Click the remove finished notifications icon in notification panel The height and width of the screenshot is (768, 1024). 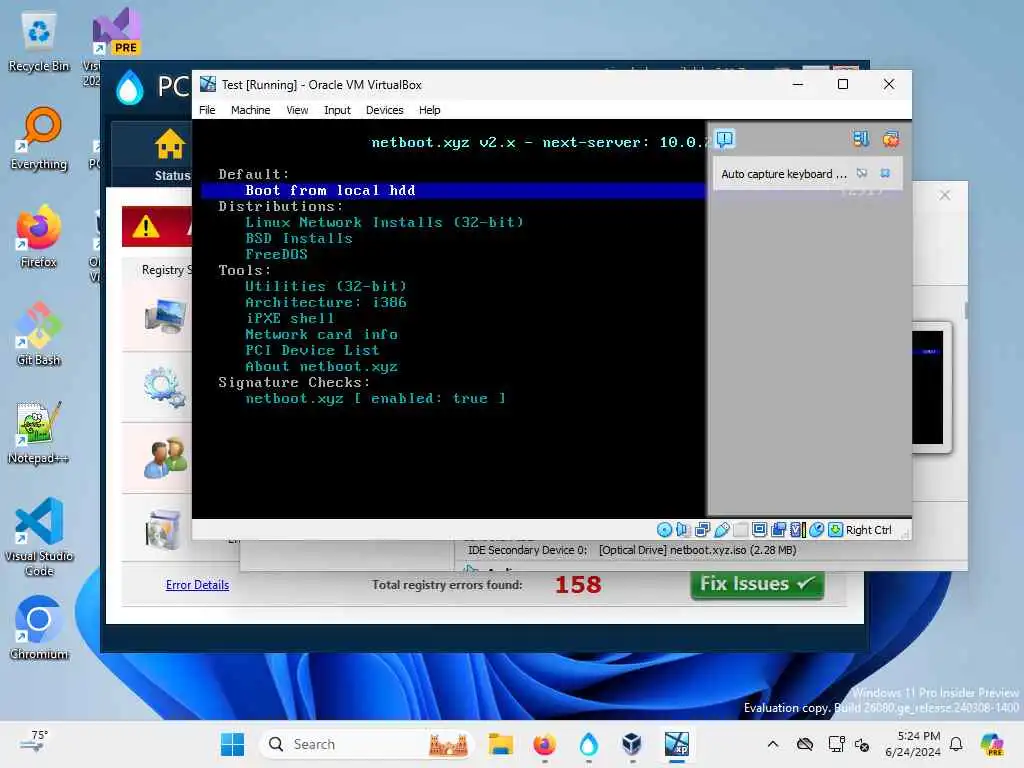[x=891, y=138]
